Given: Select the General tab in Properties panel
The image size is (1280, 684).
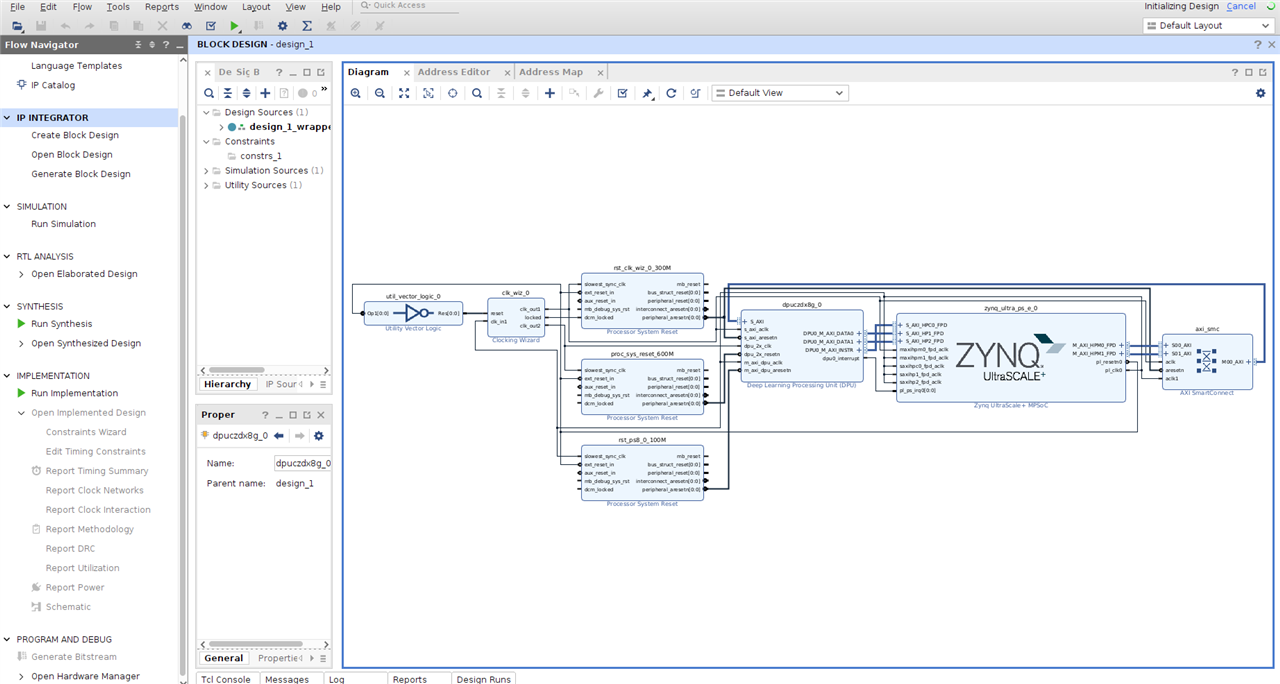Looking at the screenshot, I should click(x=223, y=658).
